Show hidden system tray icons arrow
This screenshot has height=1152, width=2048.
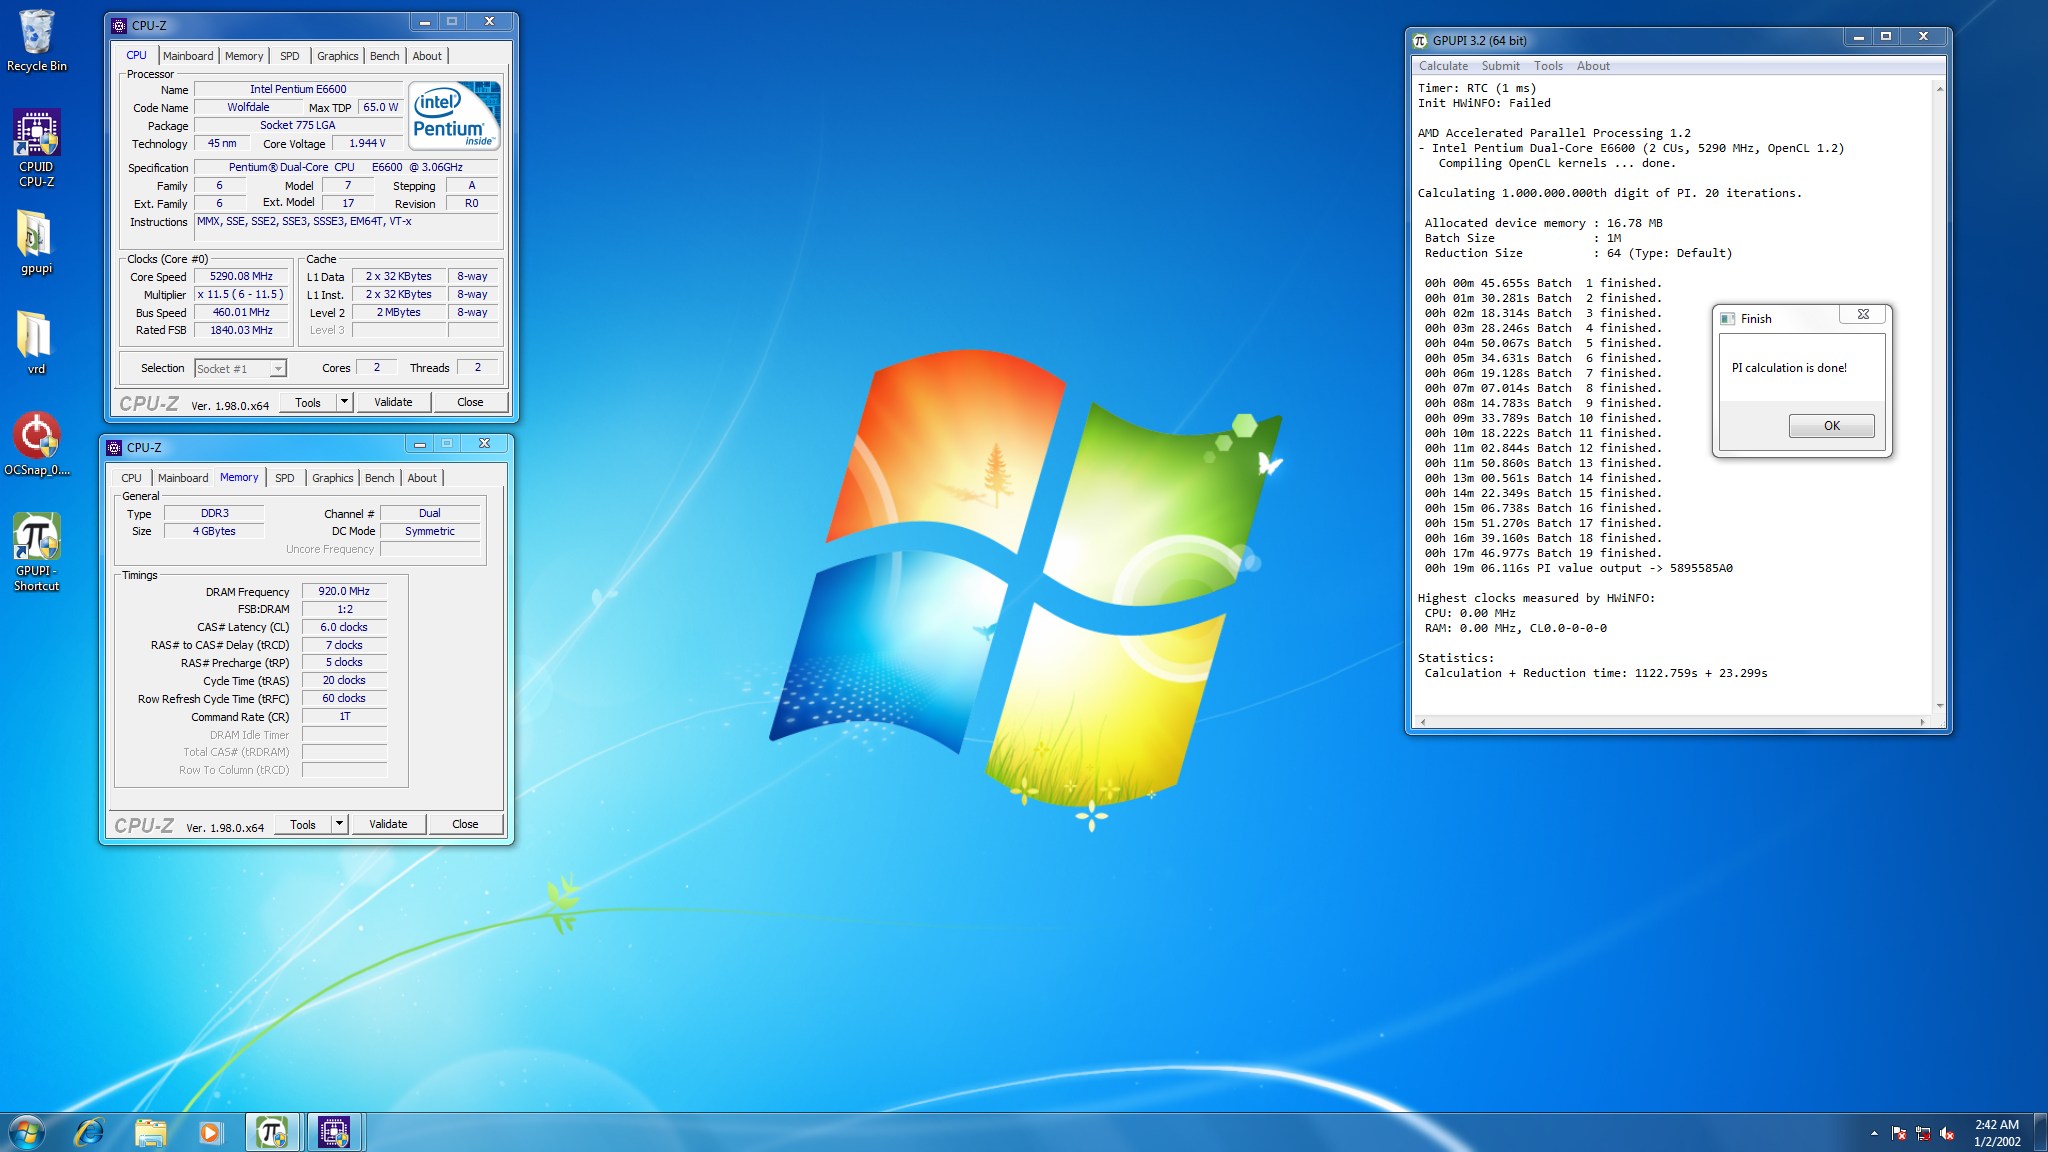1873,1133
